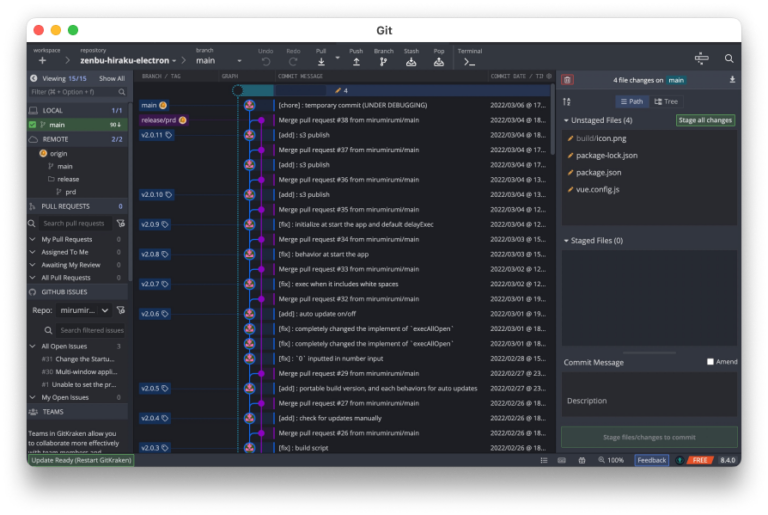Click the v2.0.11 tag label
This screenshot has width=768, height=515.
pos(156,135)
